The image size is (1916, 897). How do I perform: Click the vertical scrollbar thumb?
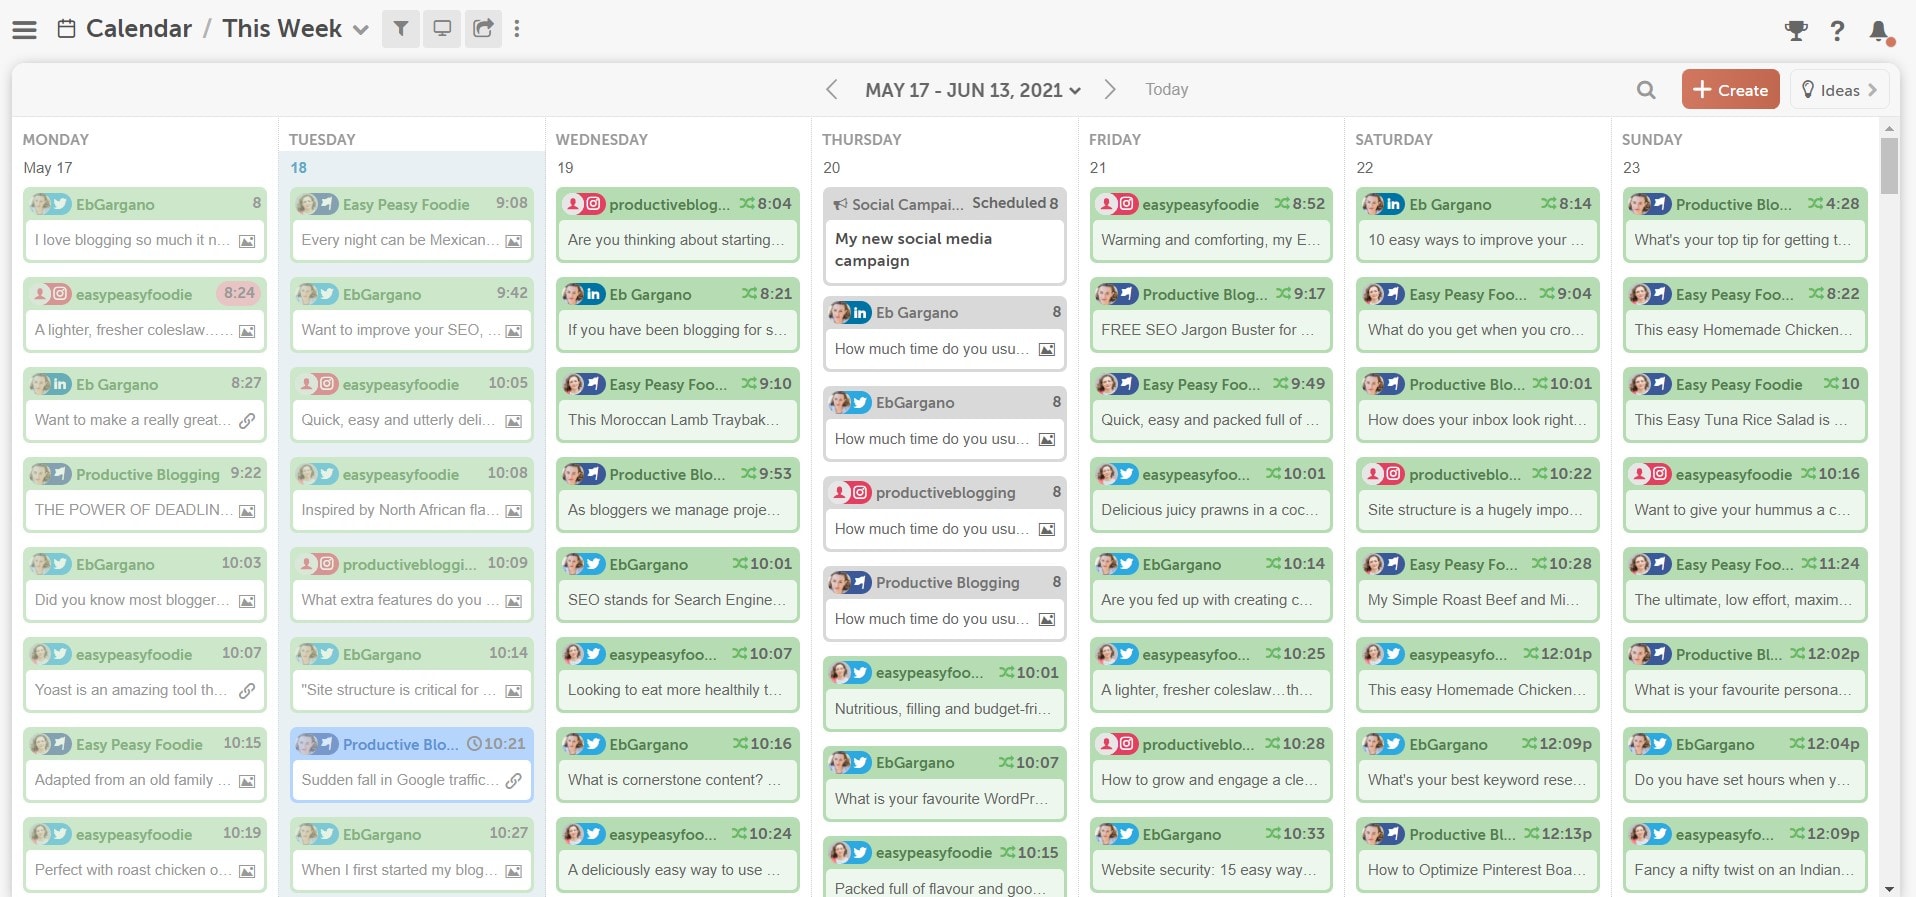coord(1889,165)
